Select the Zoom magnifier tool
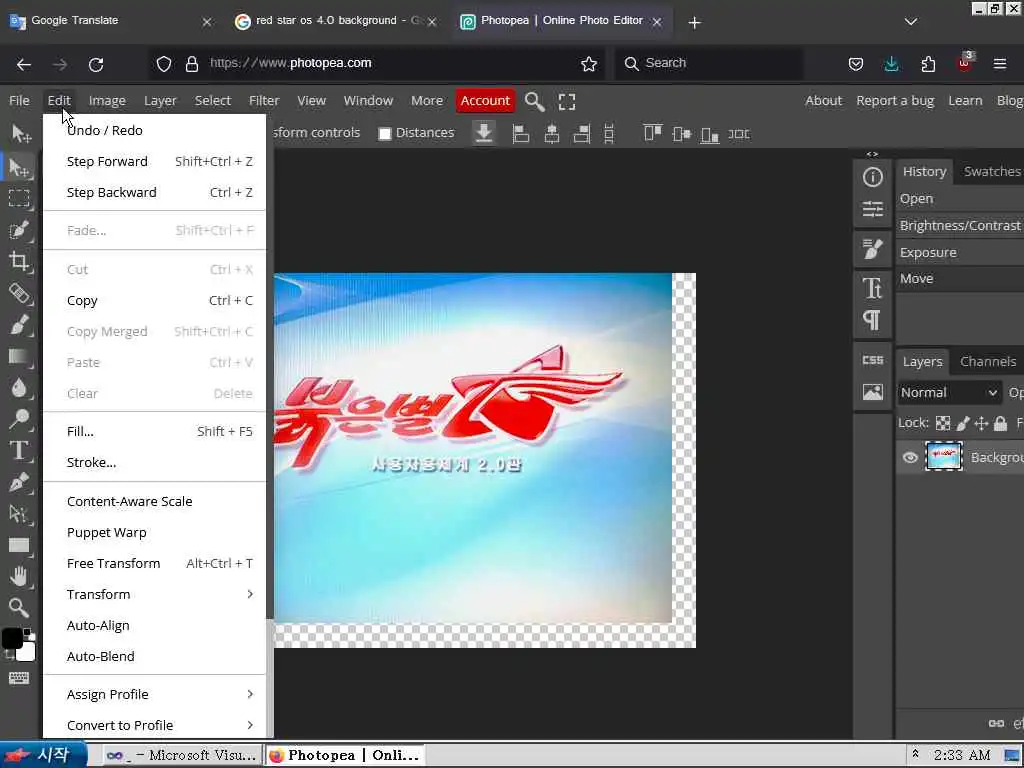1024x768 pixels. pos(19,608)
